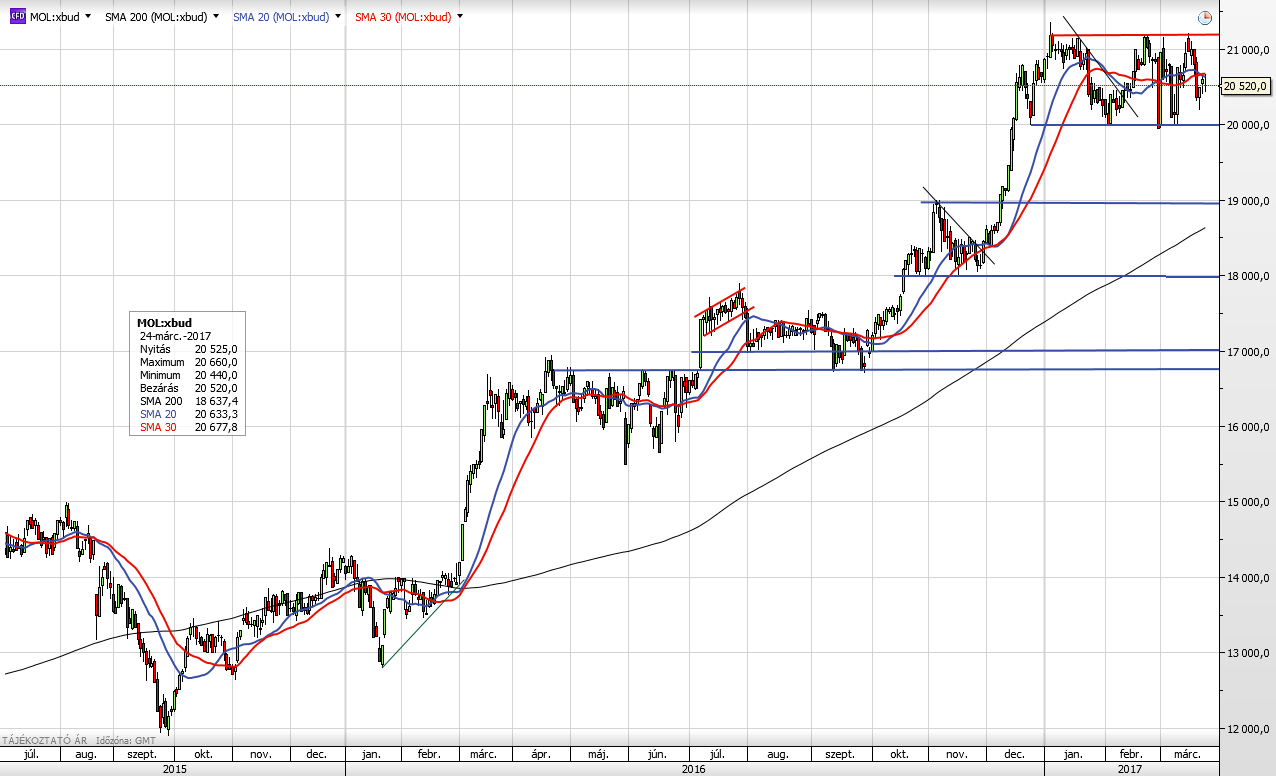
Task: Click the 21 000,0 price axis label
Action: pos(1248,50)
